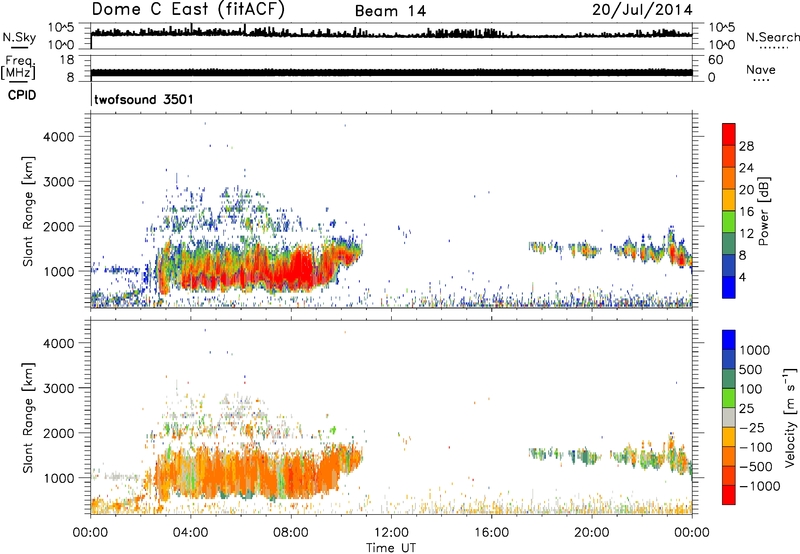Click the '4000' tick of the power panel
This screenshot has height=554, width=800.
point(59,137)
